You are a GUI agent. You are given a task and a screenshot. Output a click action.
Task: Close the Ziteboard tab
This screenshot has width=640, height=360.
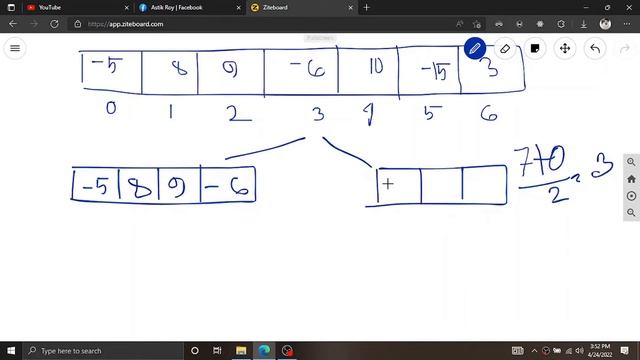pos(350,7)
